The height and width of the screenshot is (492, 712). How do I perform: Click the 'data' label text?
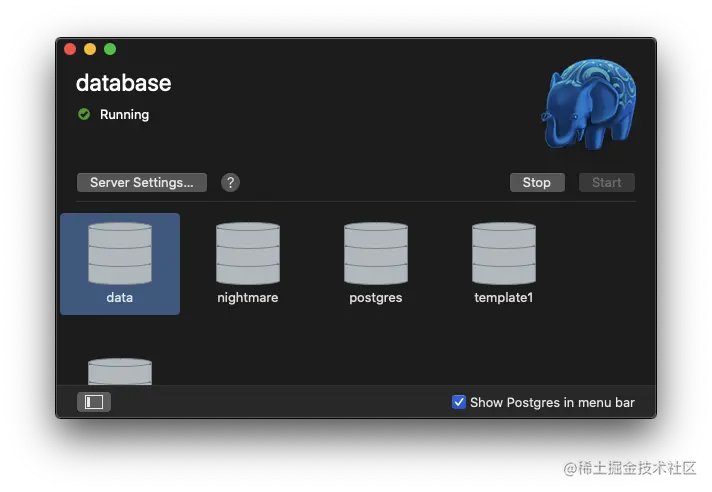120,297
